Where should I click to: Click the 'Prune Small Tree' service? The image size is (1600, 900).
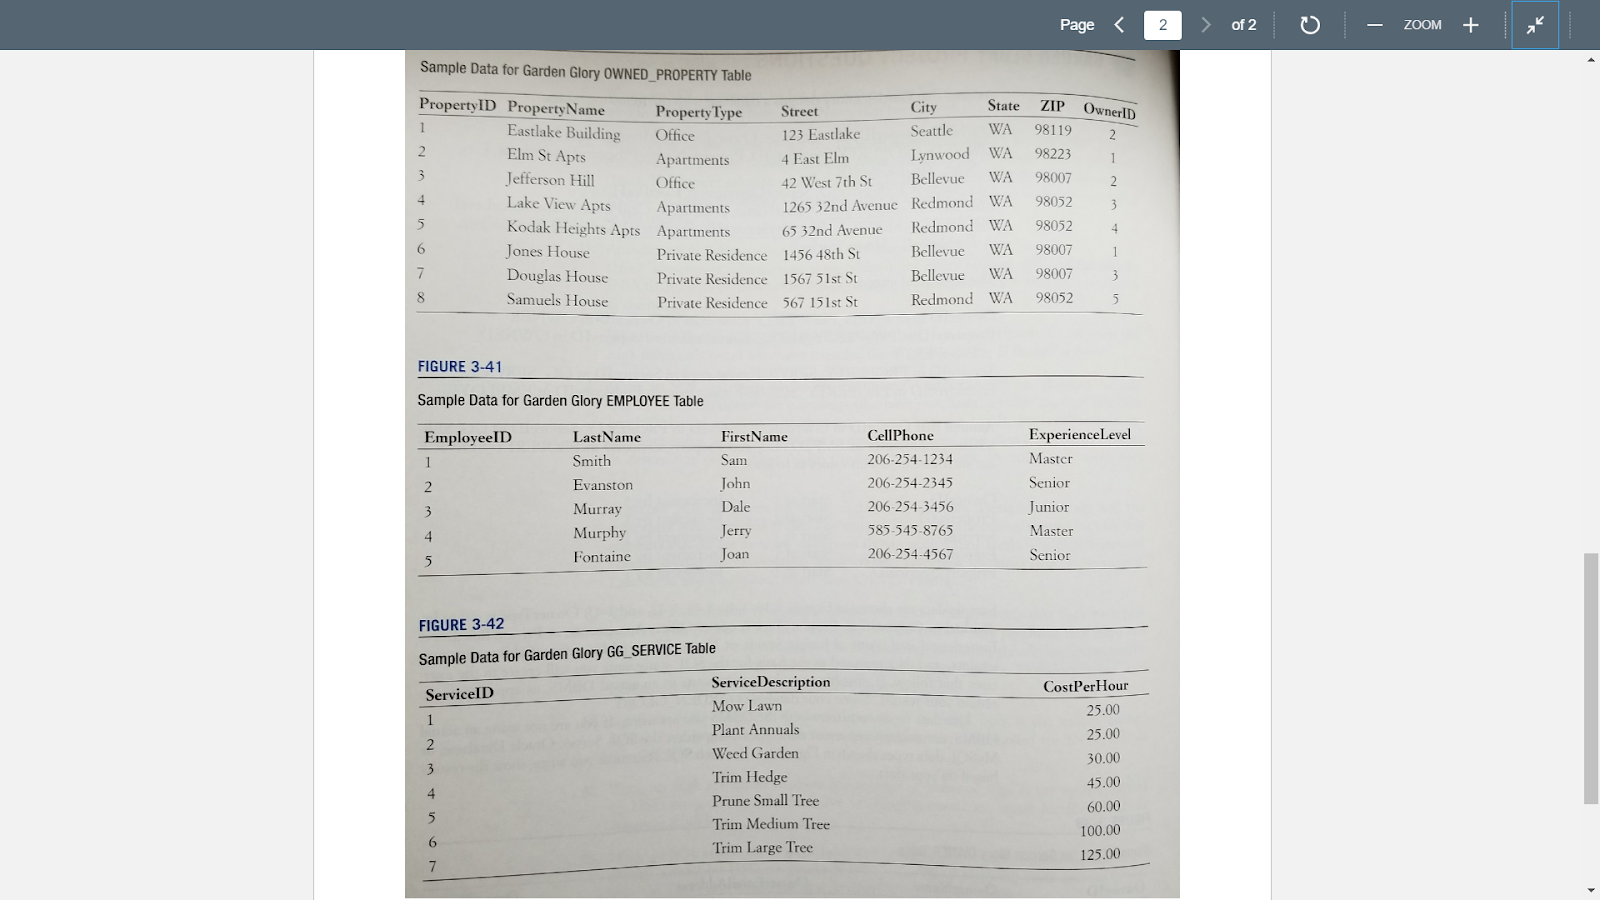765,801
